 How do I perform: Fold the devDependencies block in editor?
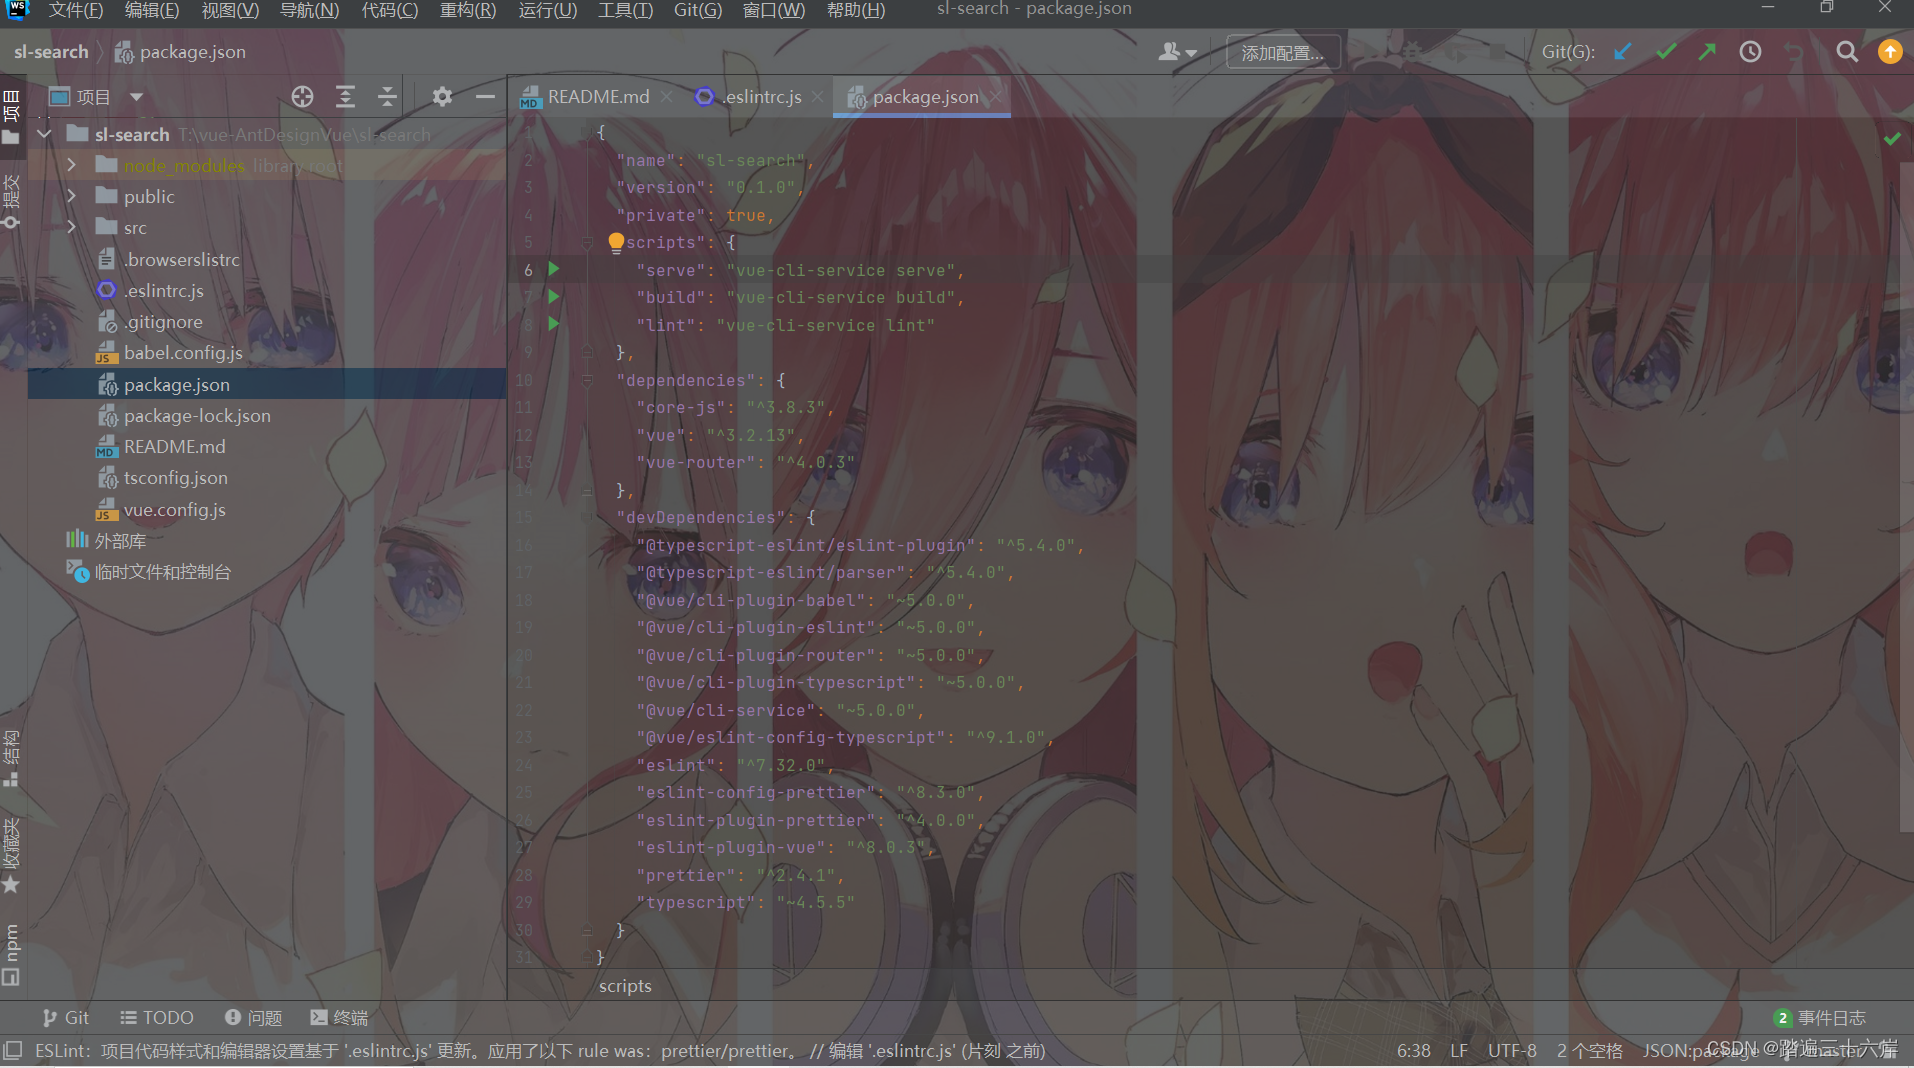[588, 517]
